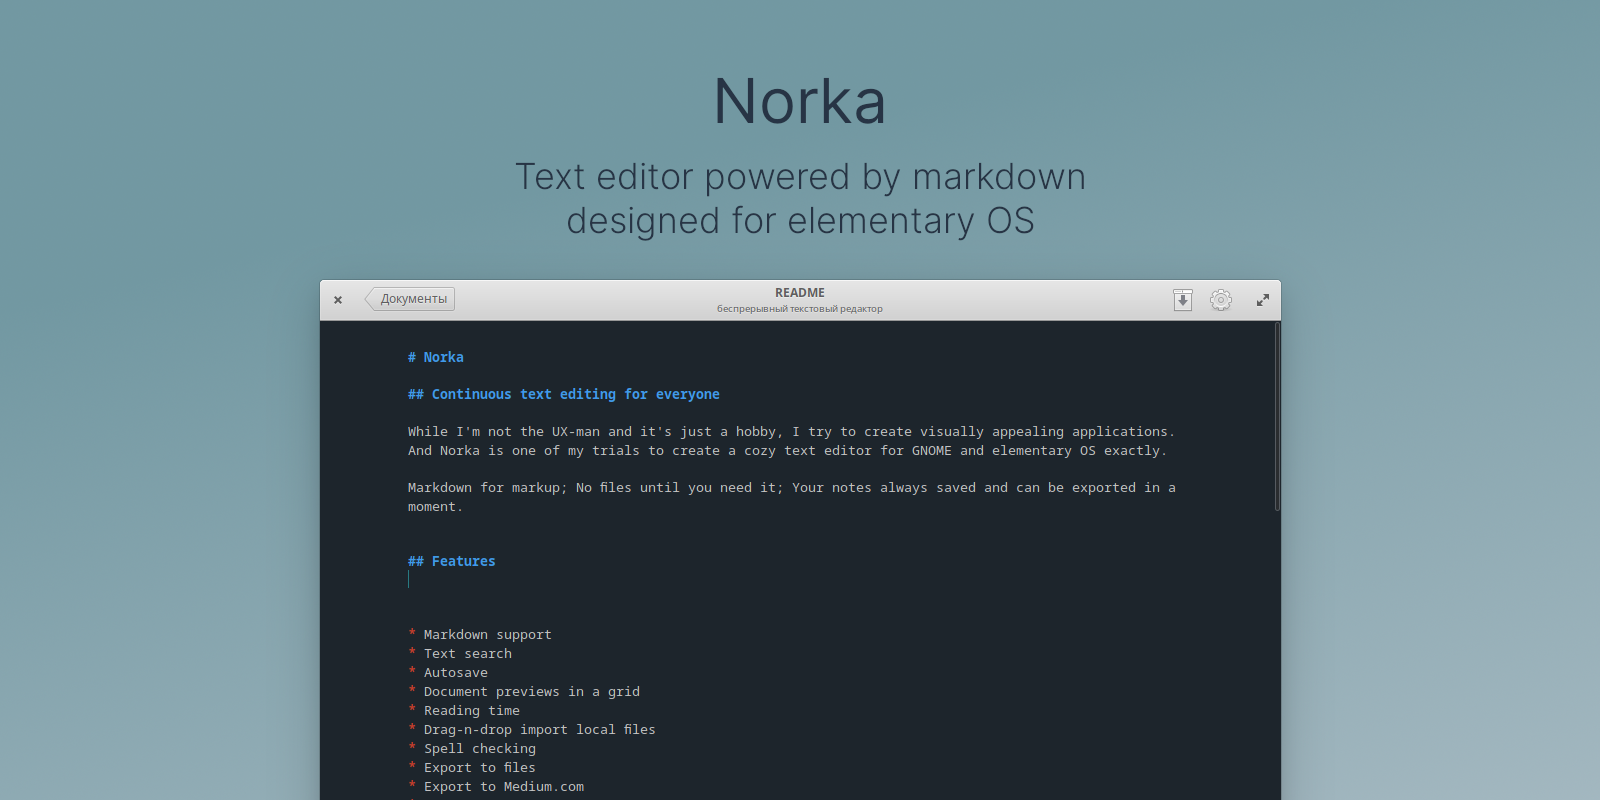
Task: Click the 'Export to Medium.com' list item
Action: [x=496, y=787]
